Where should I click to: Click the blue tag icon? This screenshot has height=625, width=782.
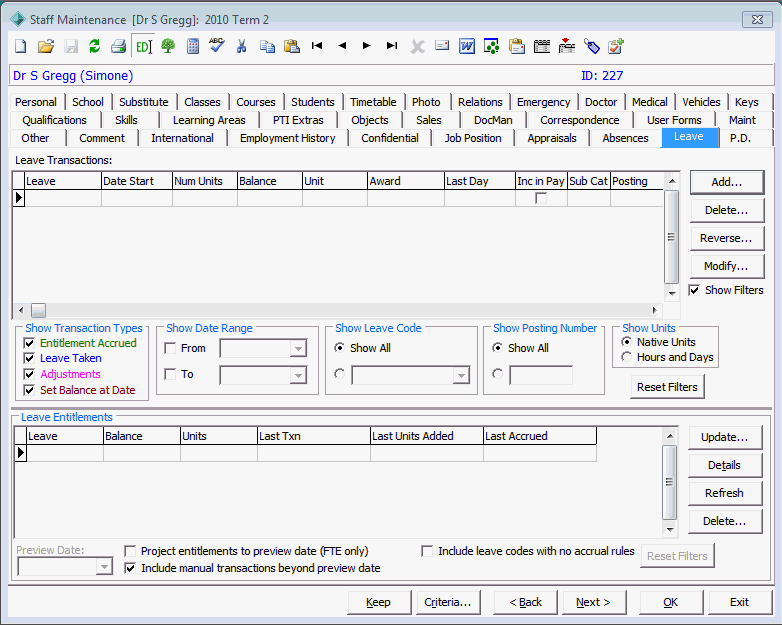pos(591,46)
